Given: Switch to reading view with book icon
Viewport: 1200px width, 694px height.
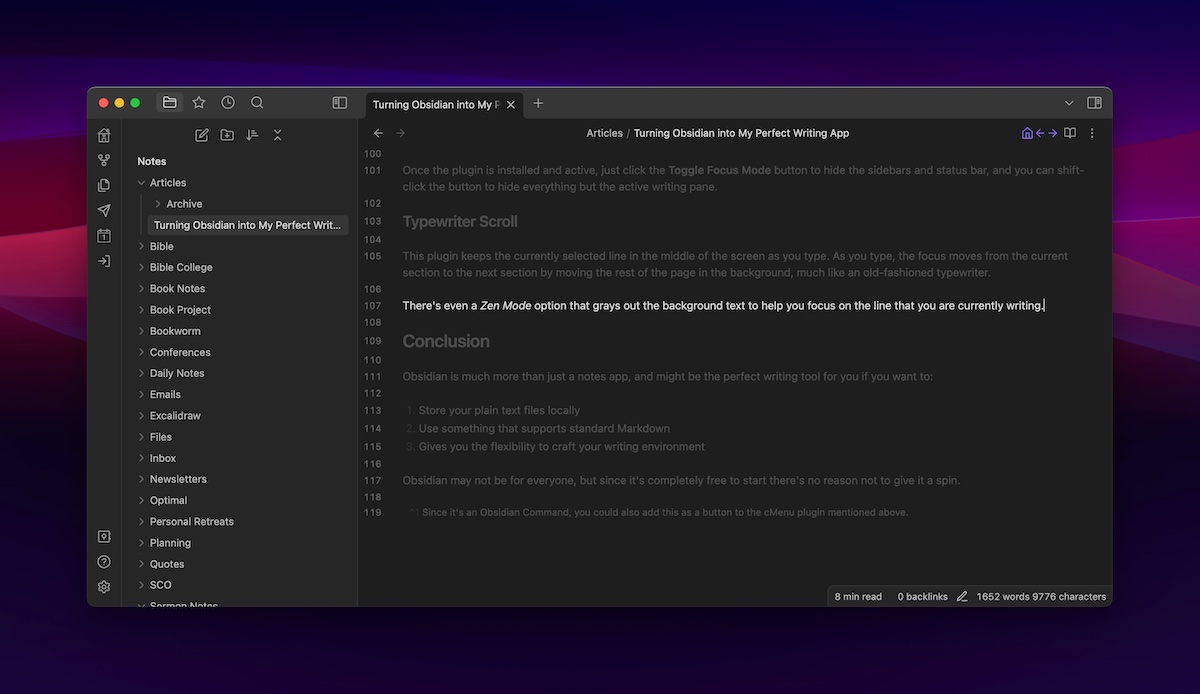Looking at the screenshot, I should pos(1070,133).
